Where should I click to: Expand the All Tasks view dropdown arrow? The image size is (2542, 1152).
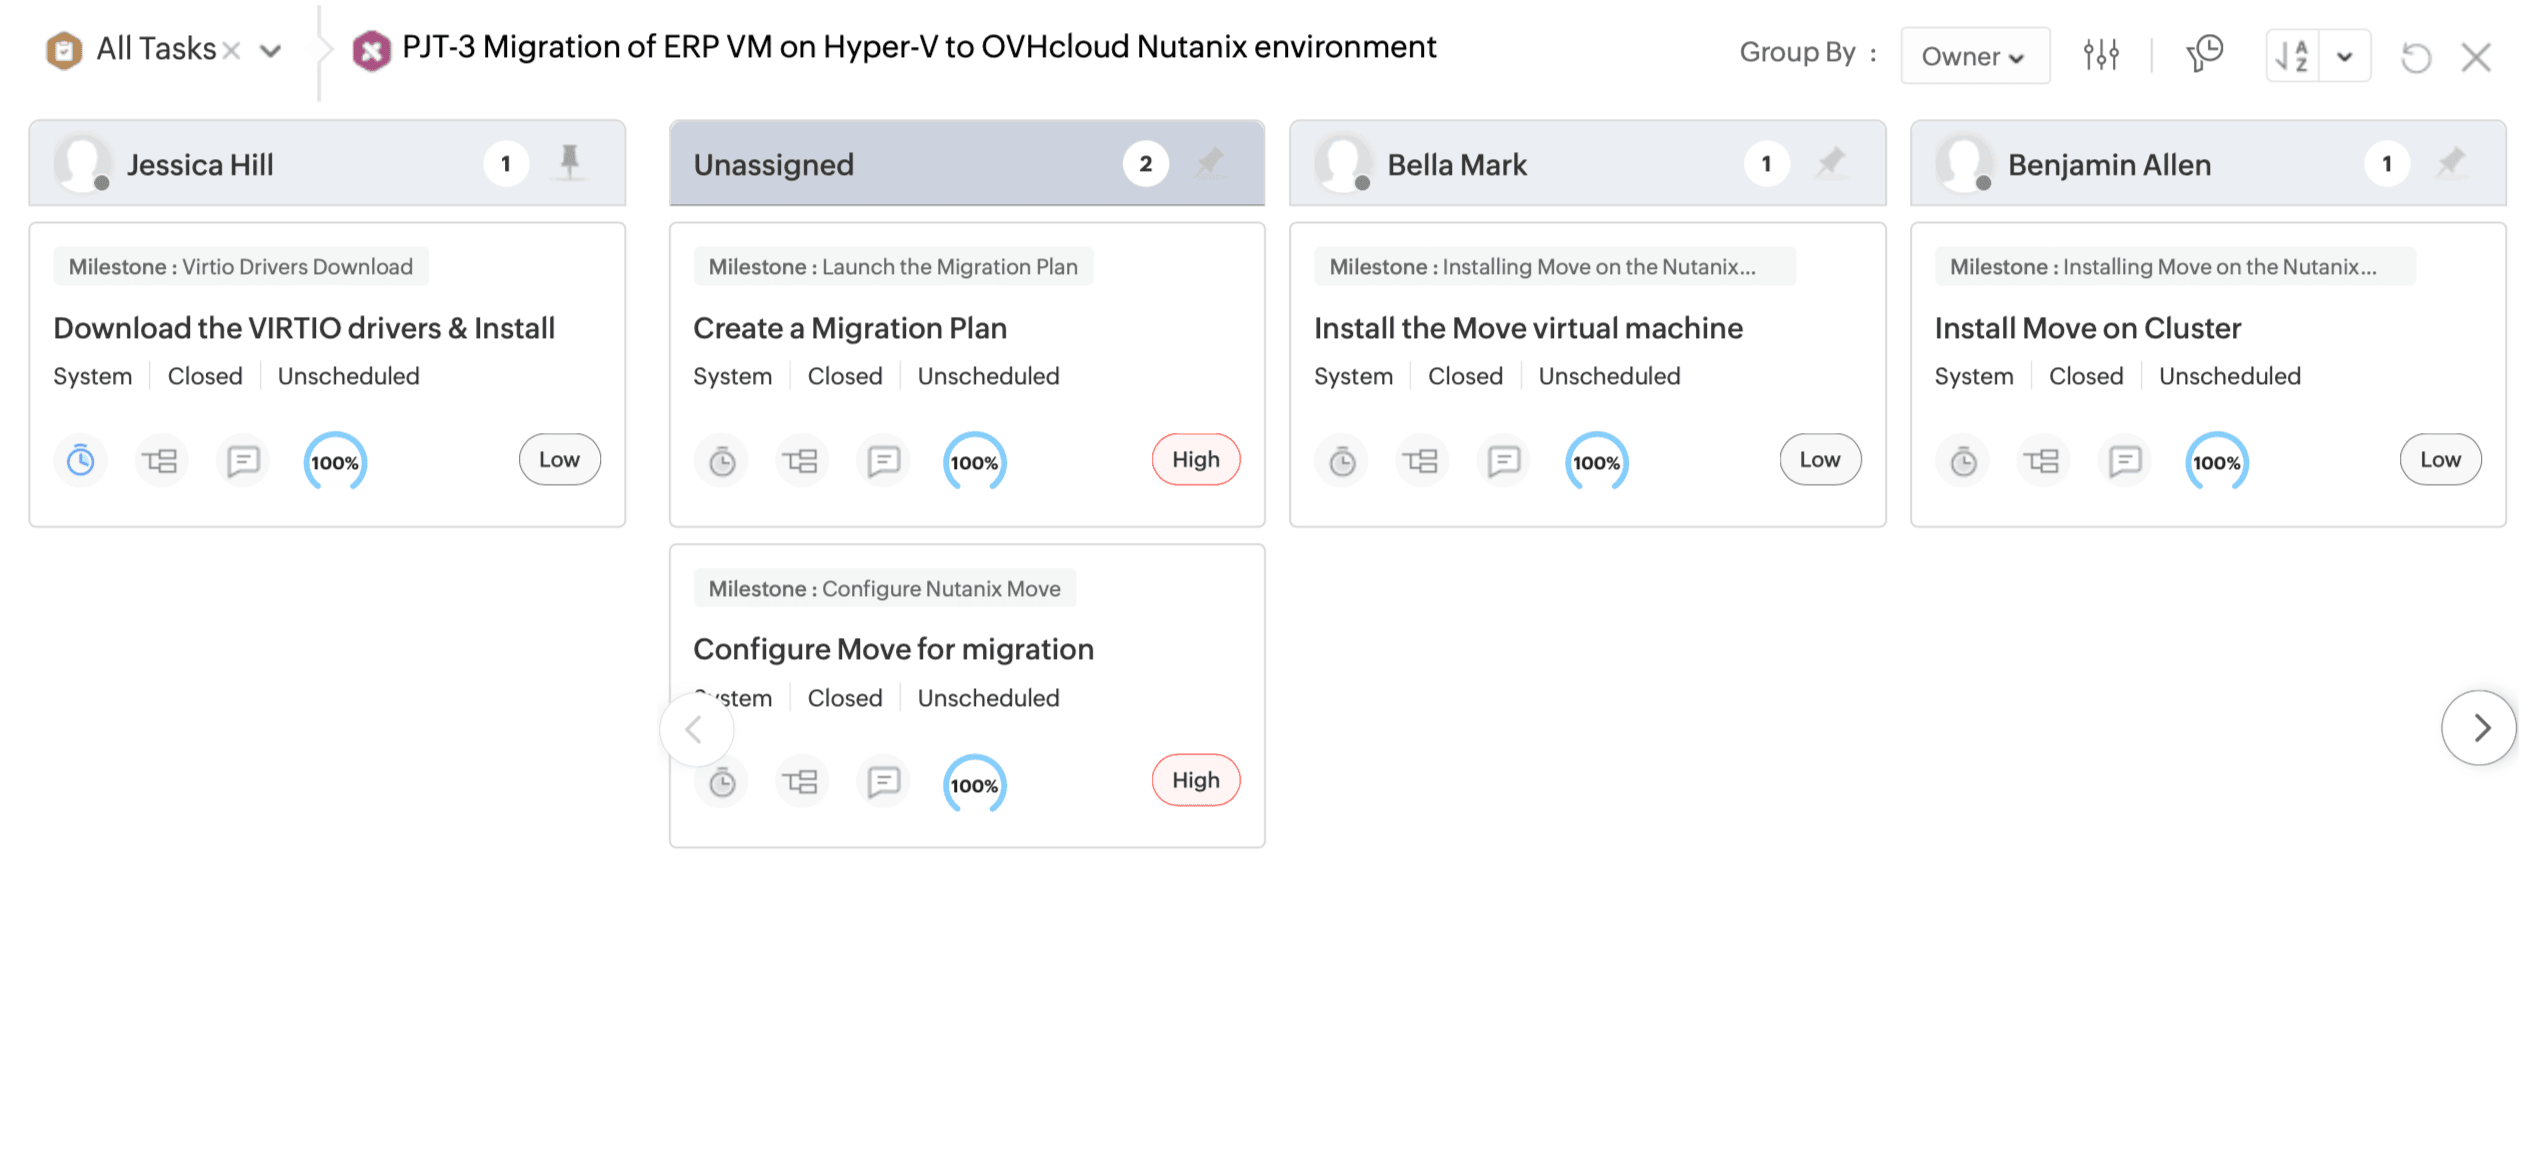[270, 50]
